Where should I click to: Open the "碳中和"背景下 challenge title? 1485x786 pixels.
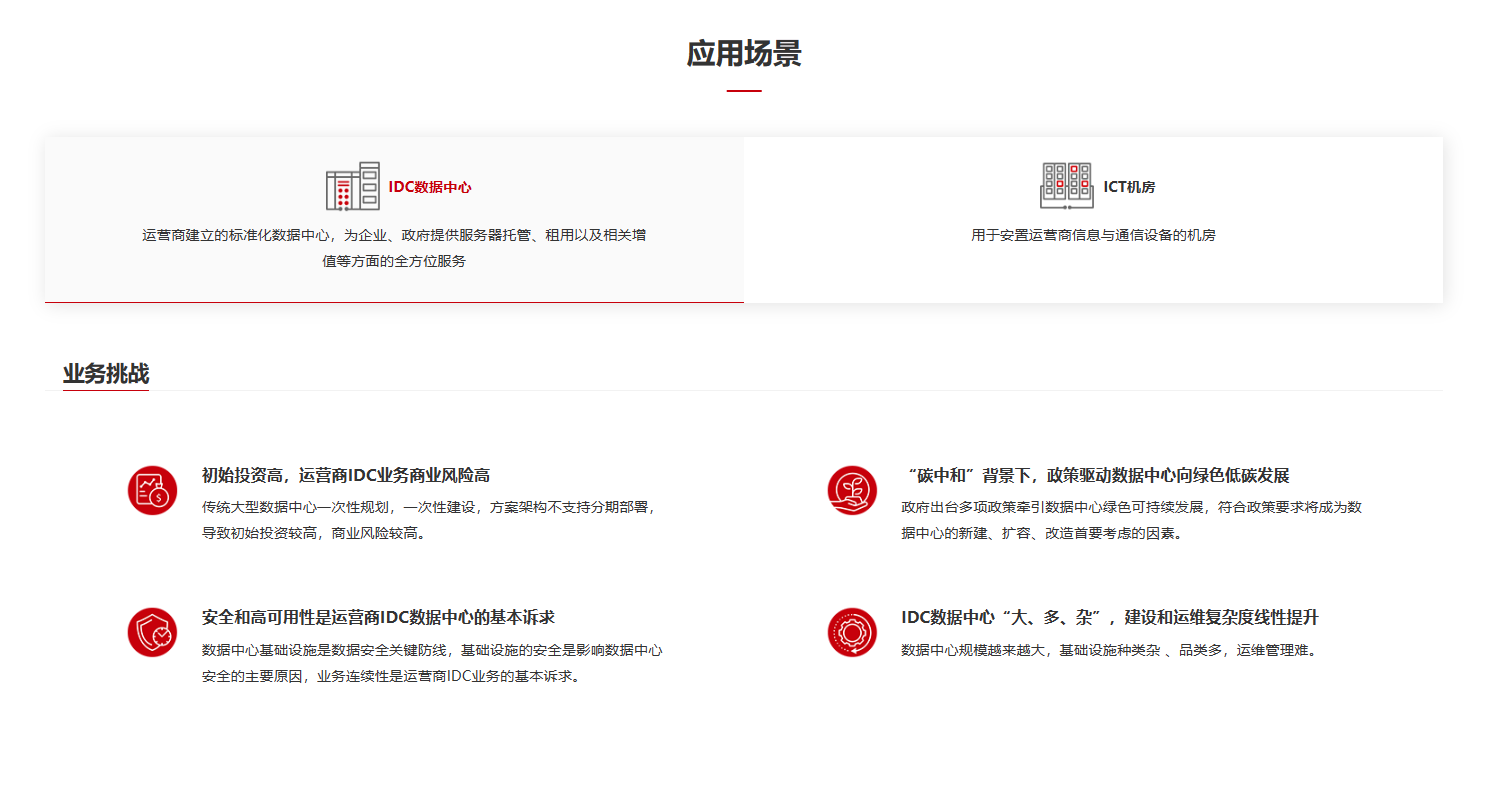pyautogui.click(x=1095, y=475)
